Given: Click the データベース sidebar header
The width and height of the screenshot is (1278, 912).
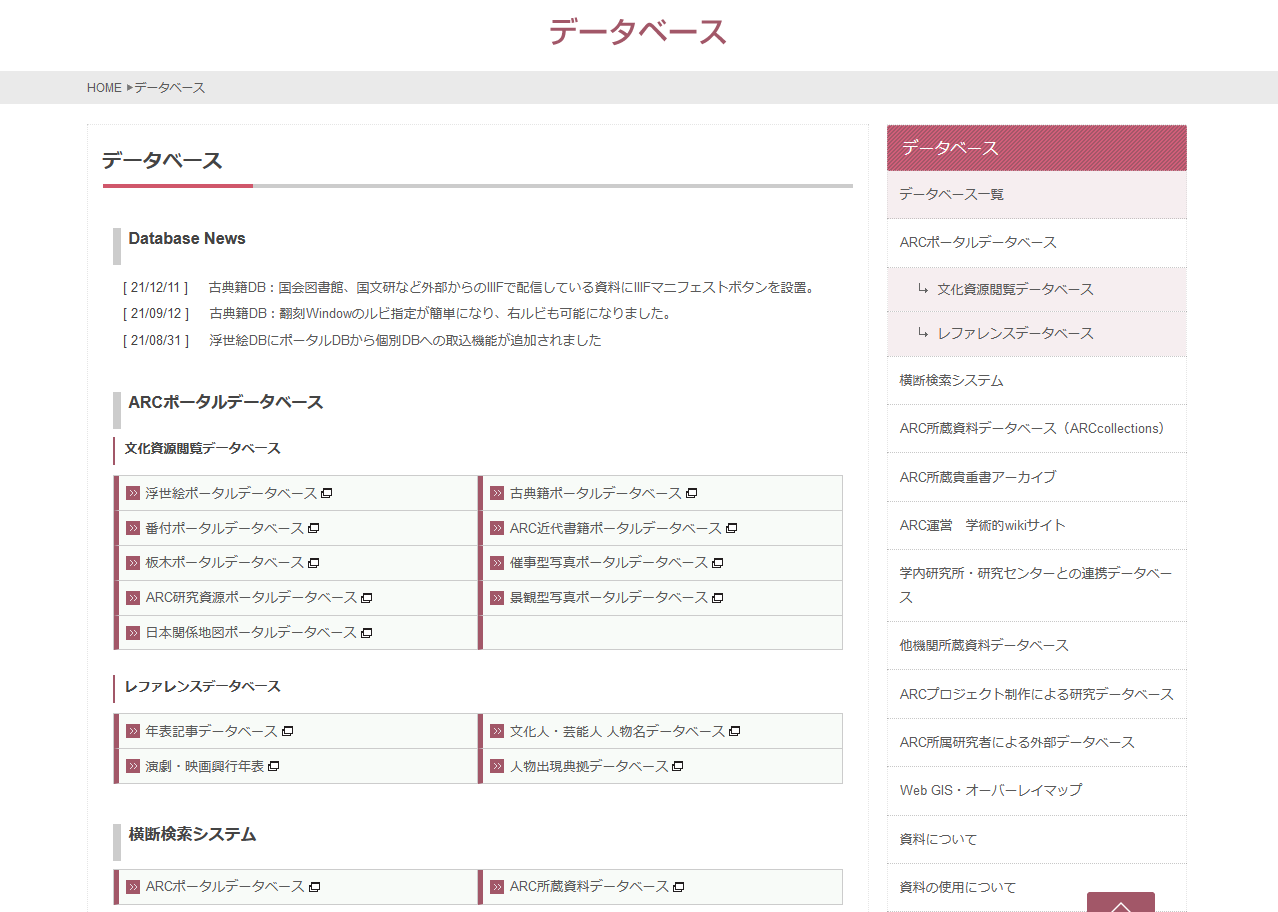Looking at the screenshot, I should tap(1037, 148).
